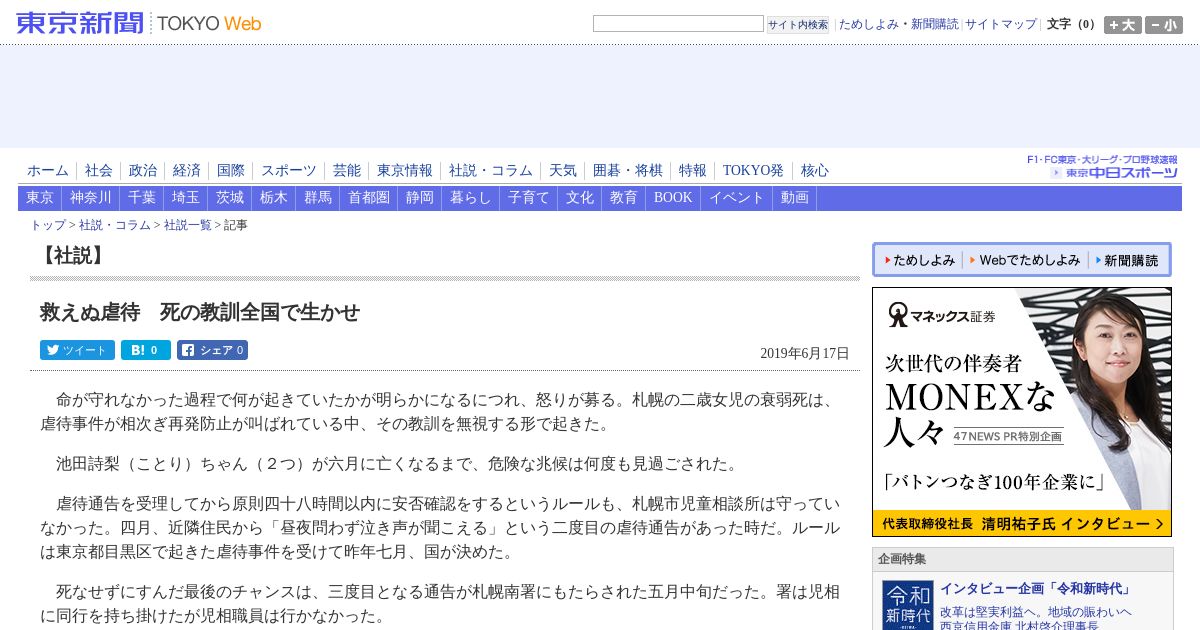Open the 東京中日スポーツ banner
The width and height of the screenshot is (1200, 630).
tap(1103, 166)
